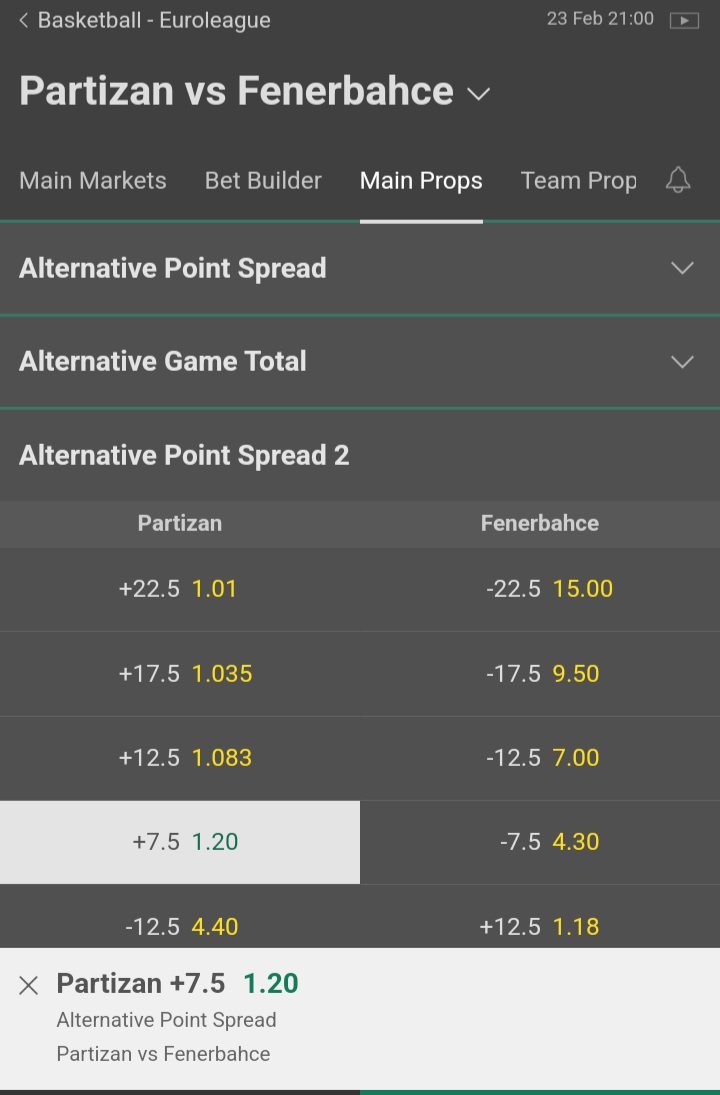Pick Partizan +17.5 at 1.035

pyautogui.click(x=180, y=674)
